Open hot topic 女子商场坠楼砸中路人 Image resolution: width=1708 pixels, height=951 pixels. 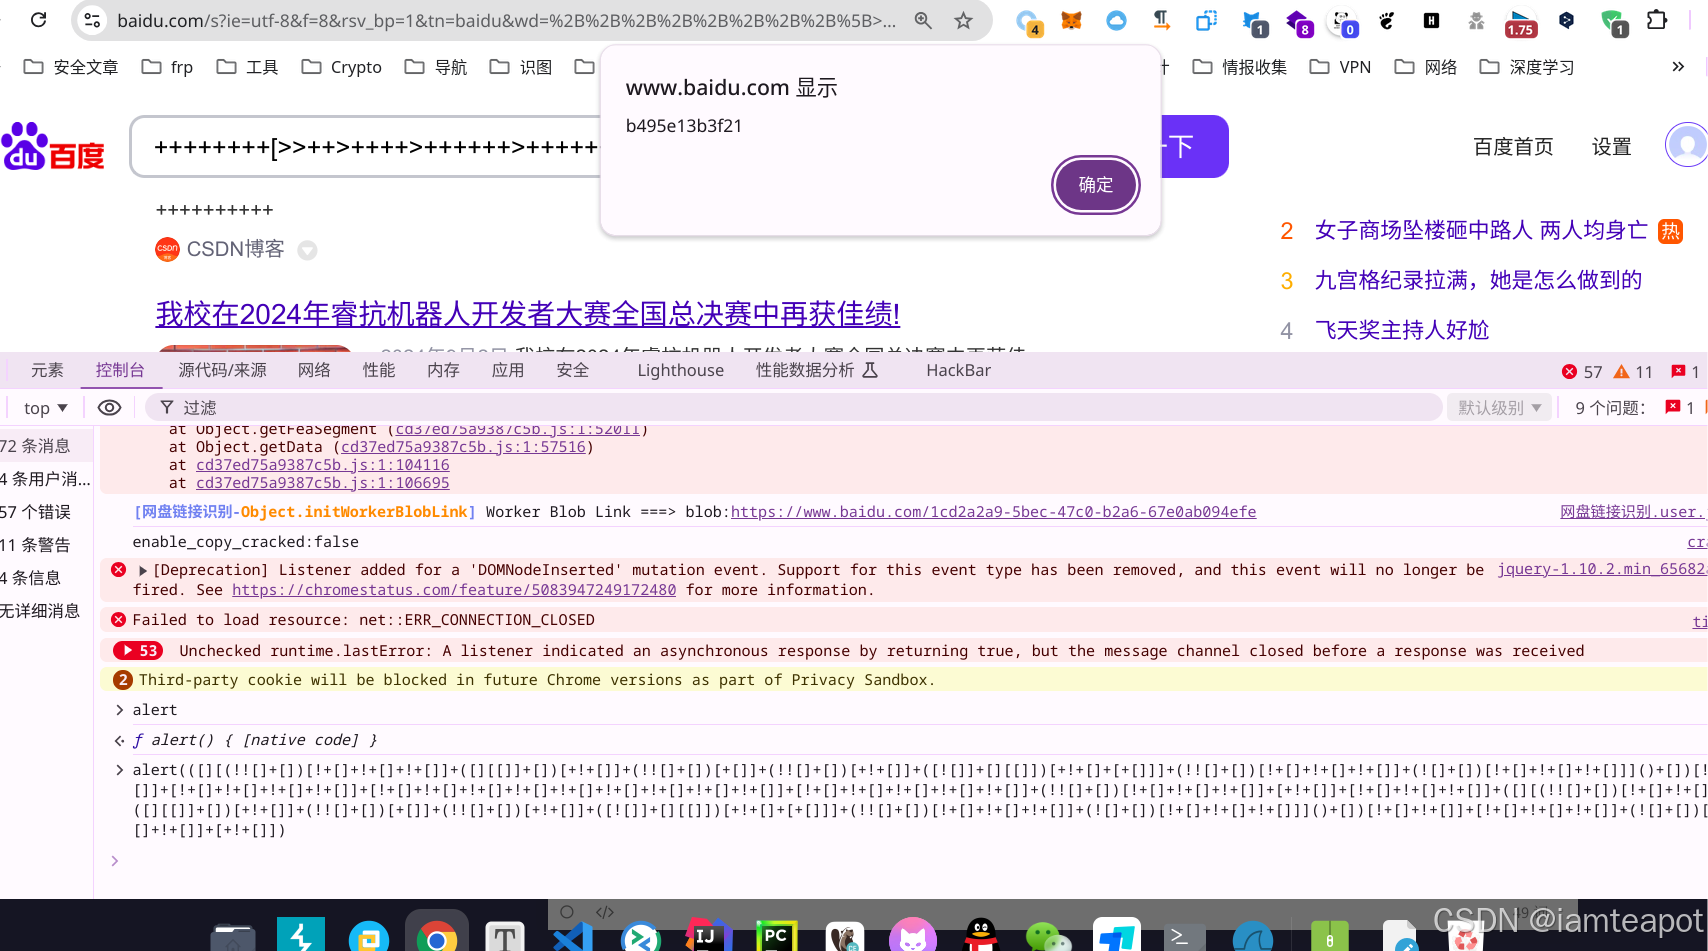click(1480, 231)
